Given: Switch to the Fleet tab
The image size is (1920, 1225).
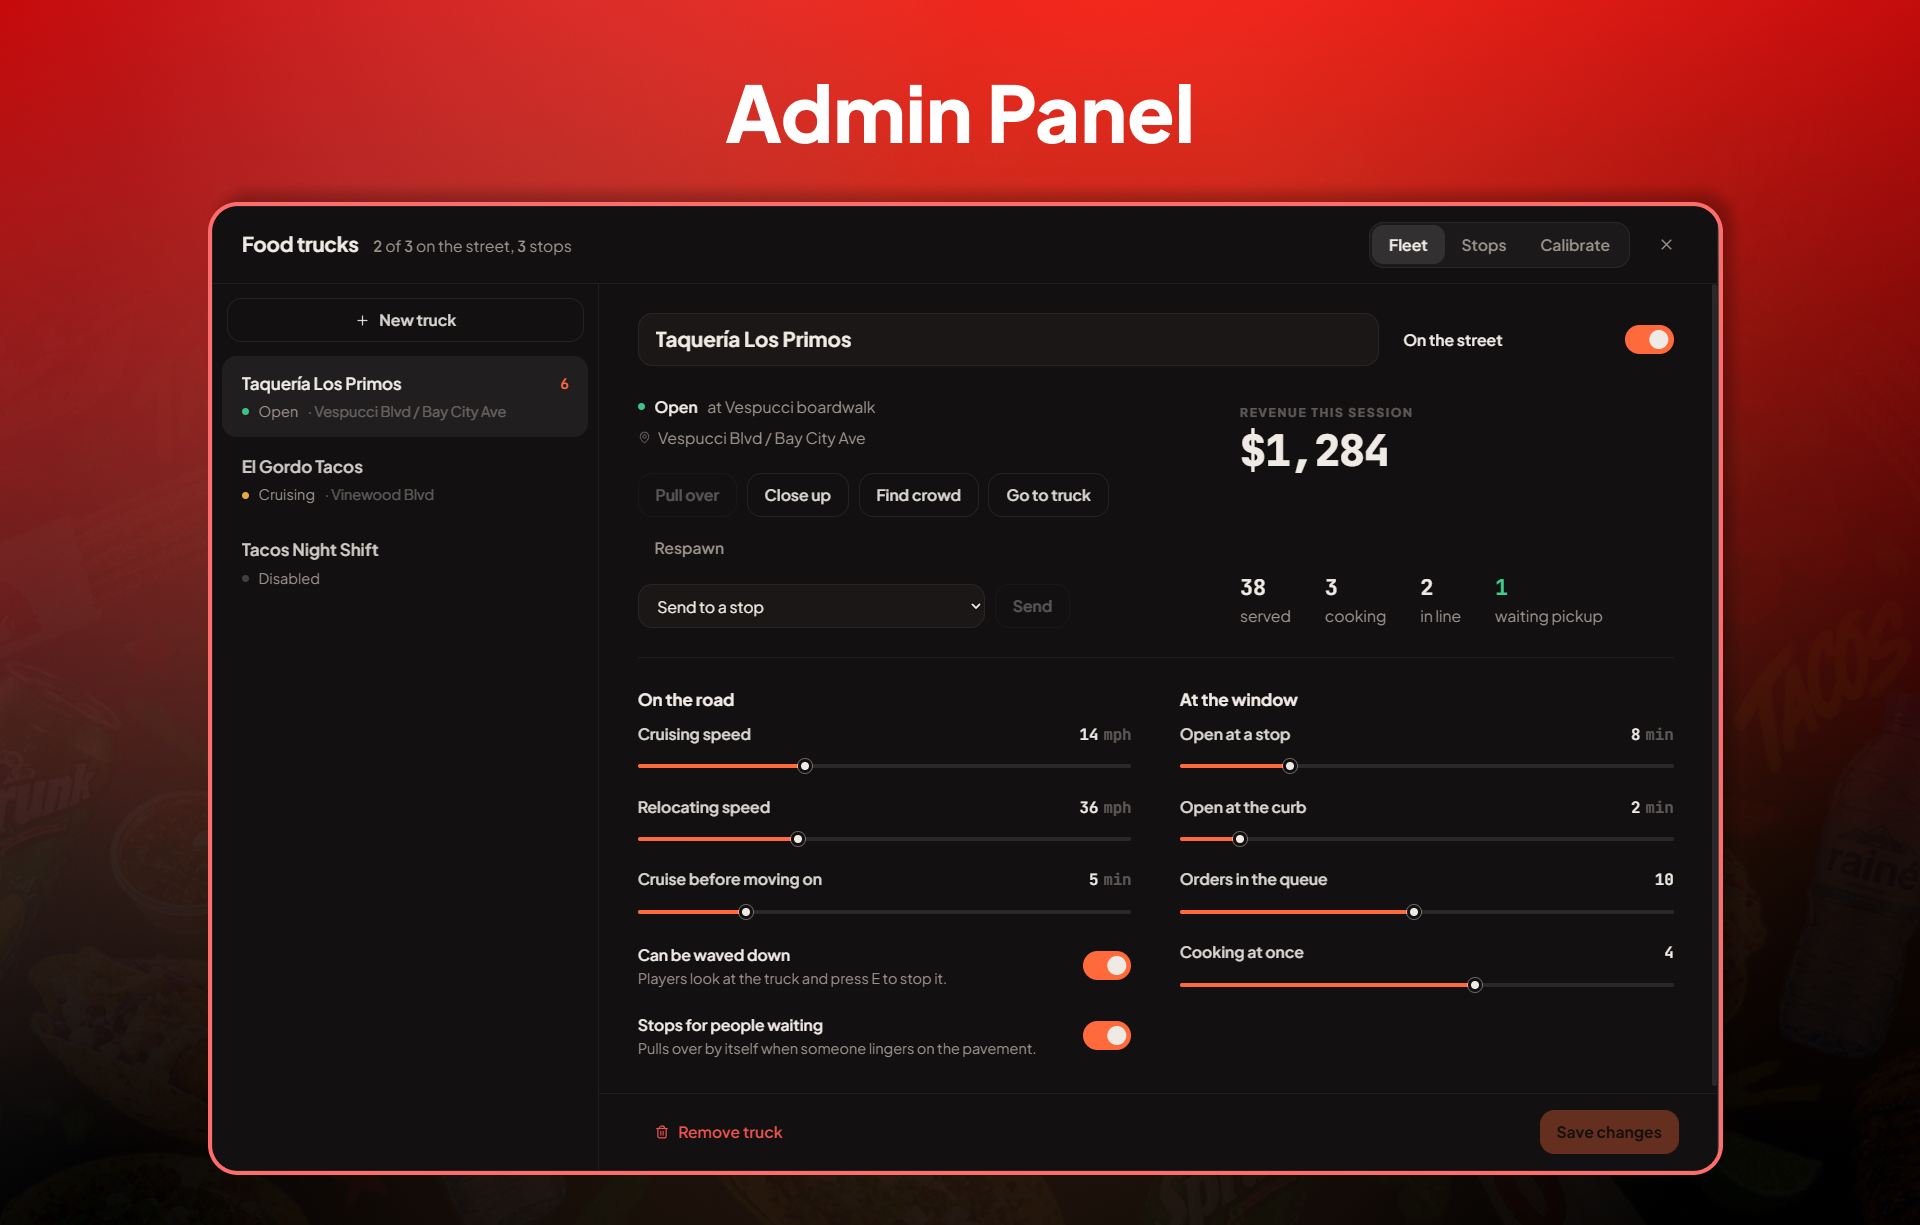Looking at the screenshot, I should point(1407,245).
